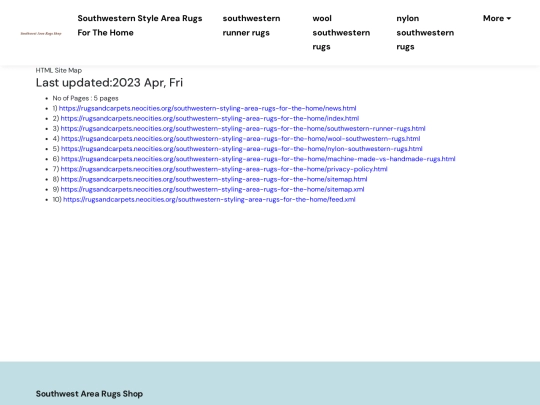The width and height of the screenshot is (540, 405).
Task: Open the news.html sitemap link
Action: click(x=207, y=108)
